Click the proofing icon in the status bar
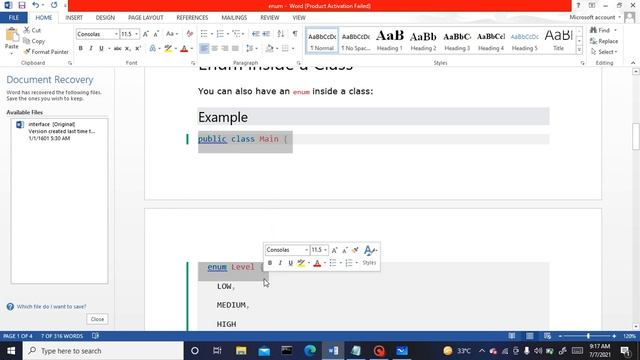This screenshot has width=640, height=360. 95,336
